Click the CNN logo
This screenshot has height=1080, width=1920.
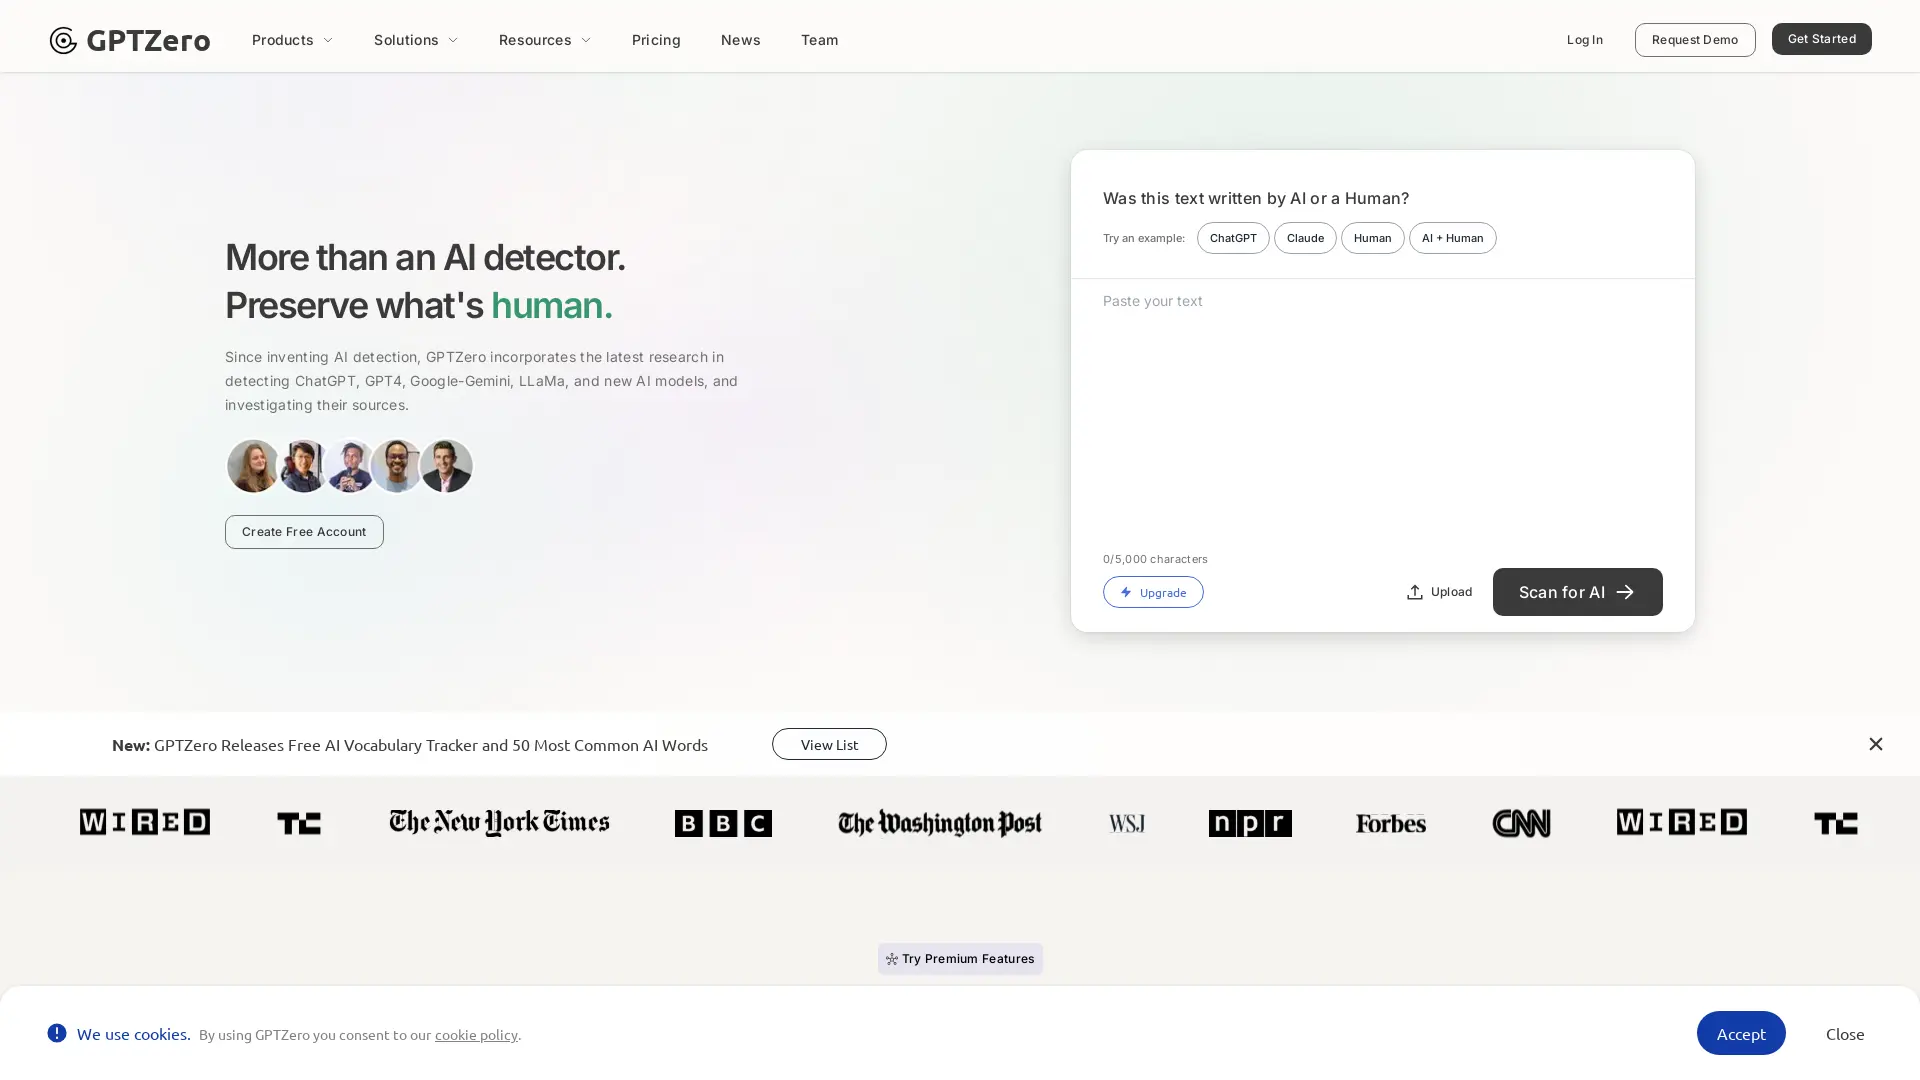coord(1521,822)
